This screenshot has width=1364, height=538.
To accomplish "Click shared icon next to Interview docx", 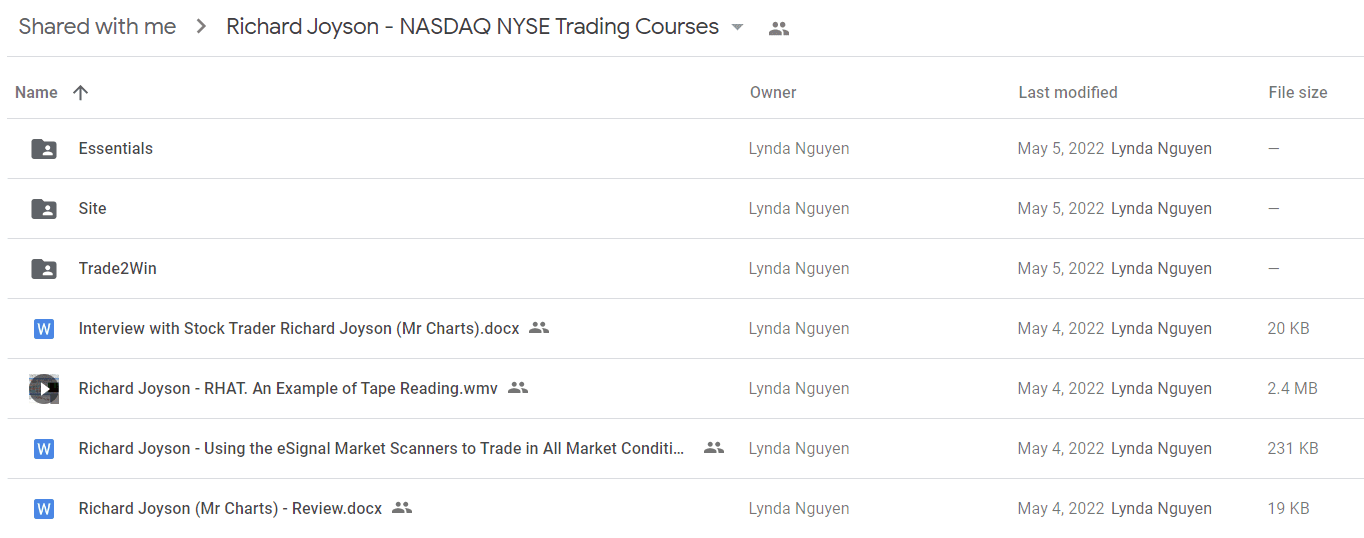I will [x=539, y=328].
